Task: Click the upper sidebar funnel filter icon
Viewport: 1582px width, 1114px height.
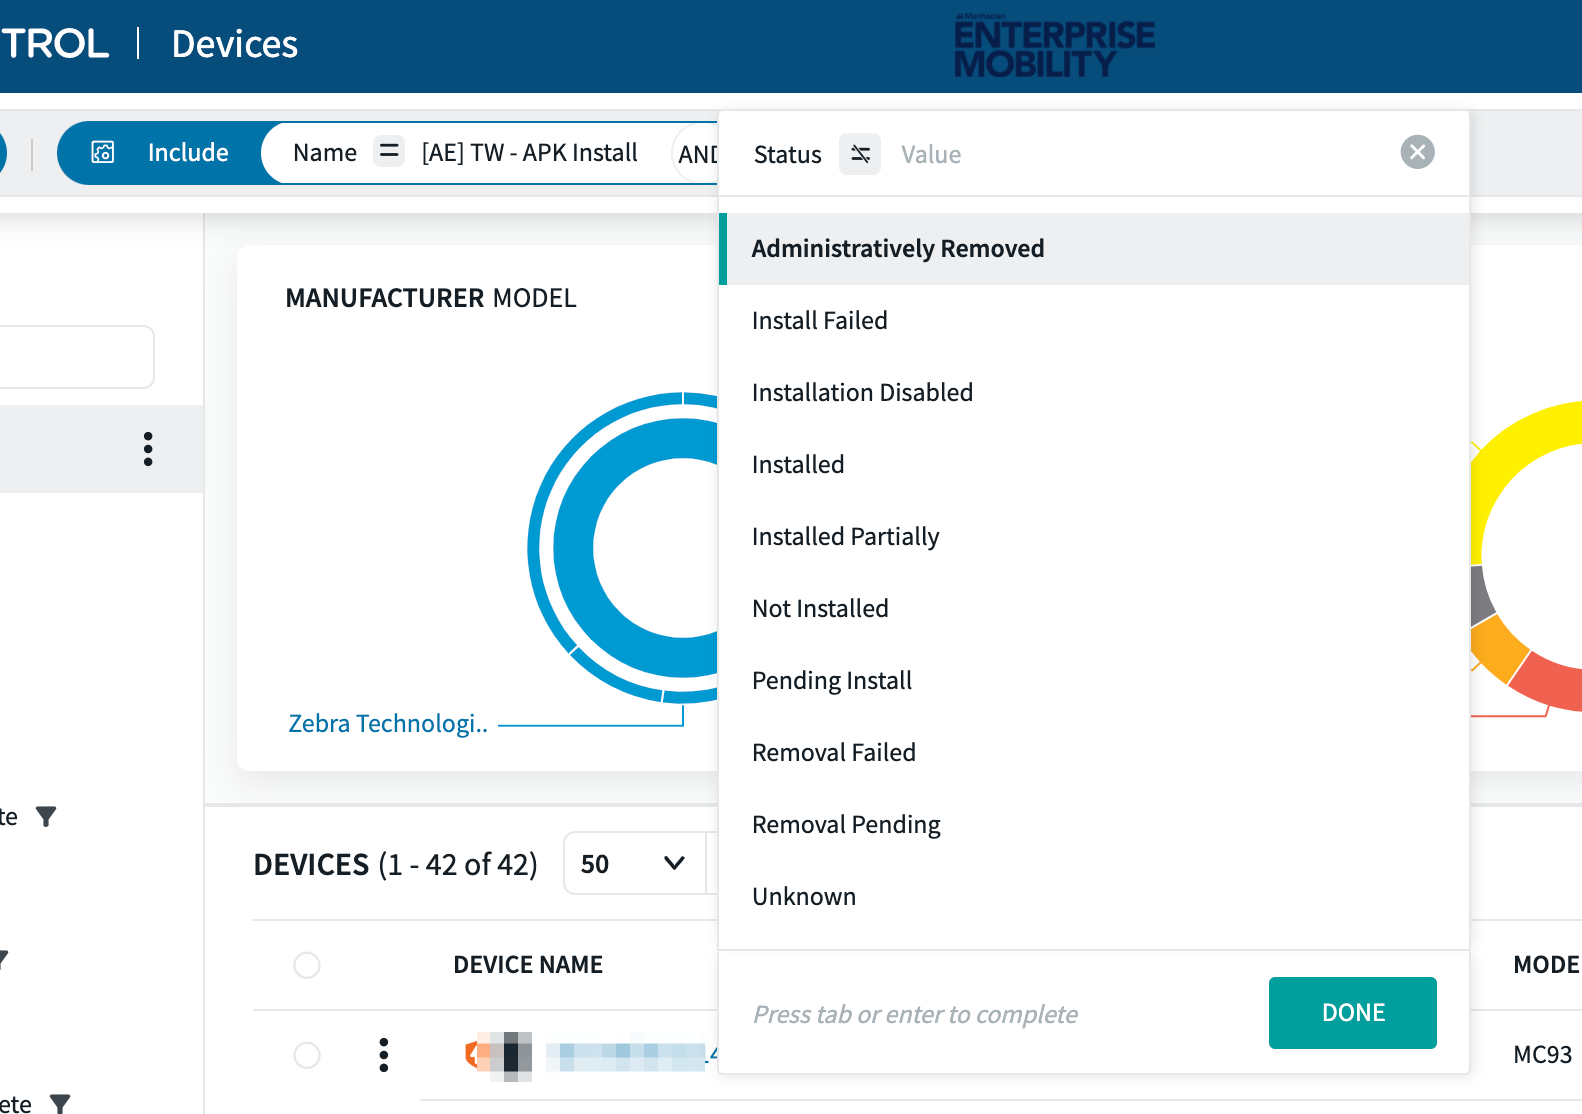Action: 46,817
